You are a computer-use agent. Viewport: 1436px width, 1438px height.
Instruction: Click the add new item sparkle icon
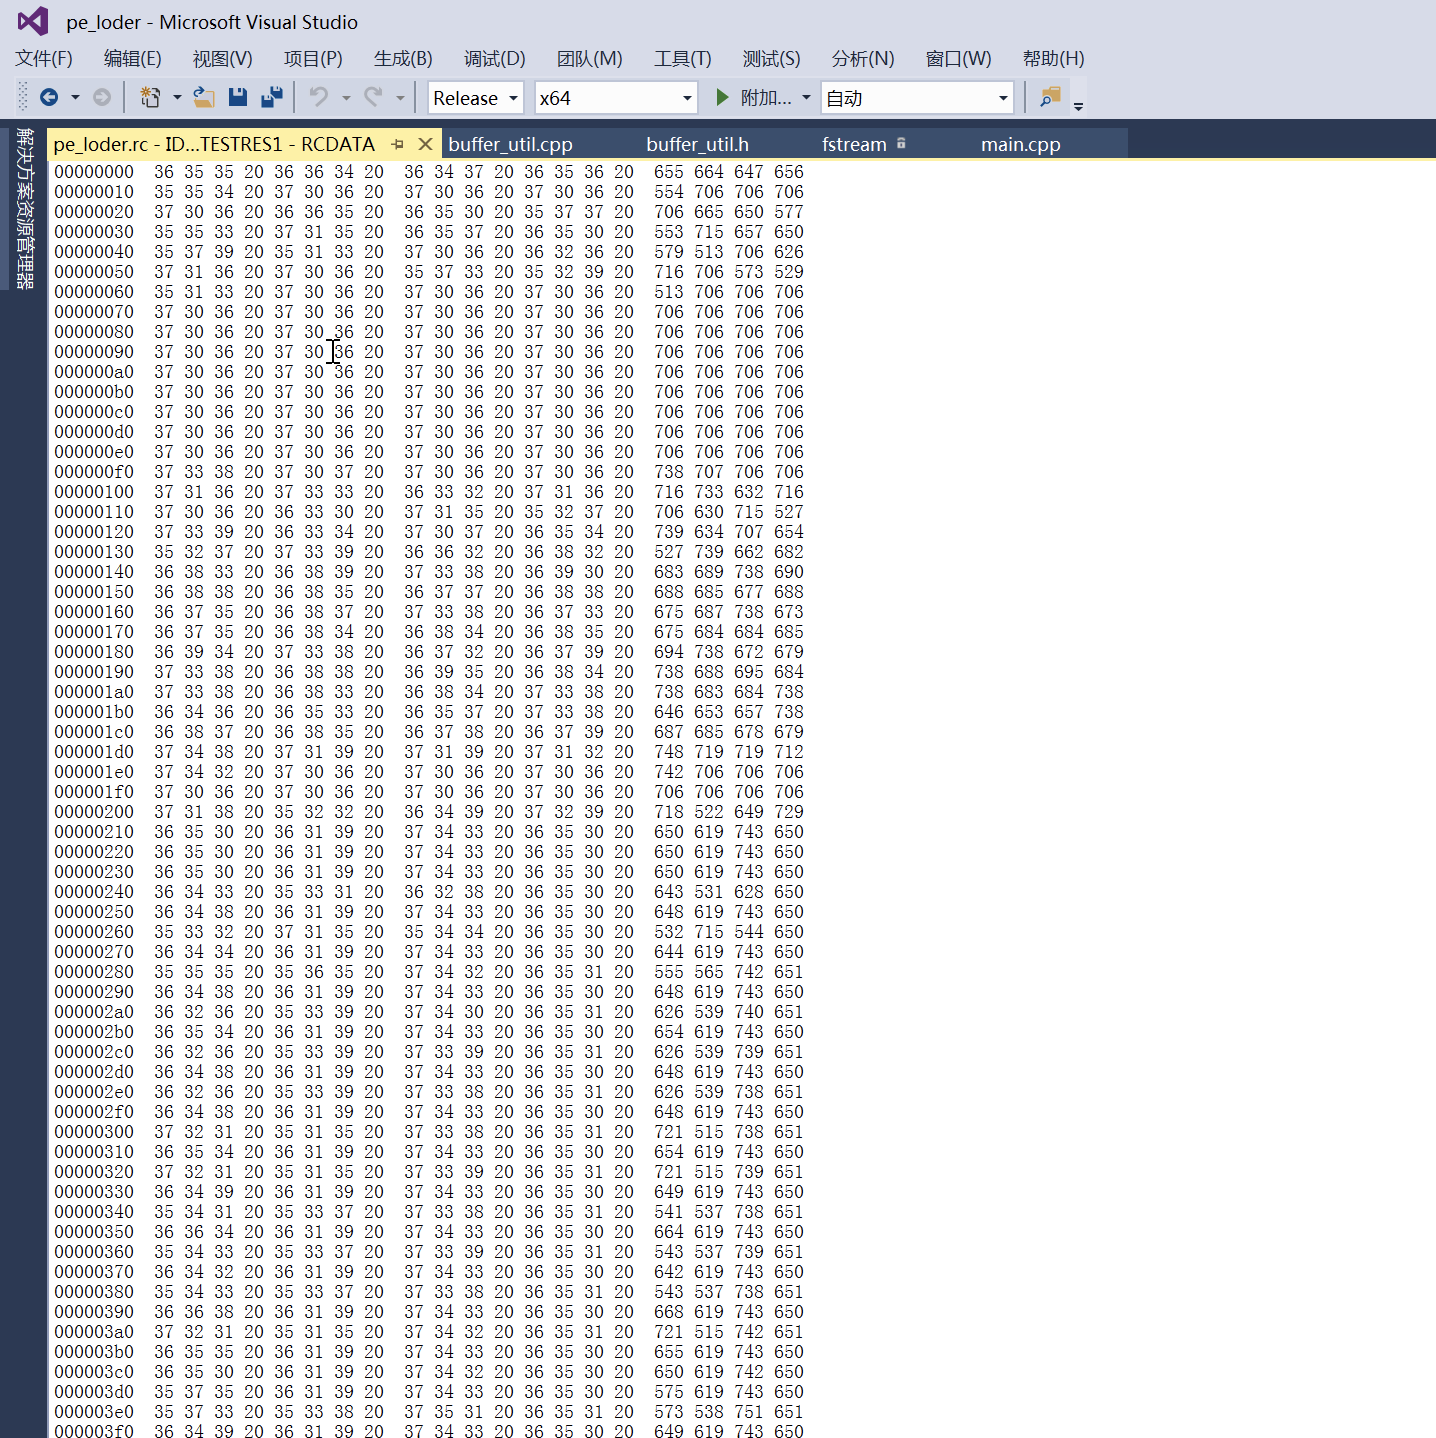pyautogui.click(x=148, y=97)
